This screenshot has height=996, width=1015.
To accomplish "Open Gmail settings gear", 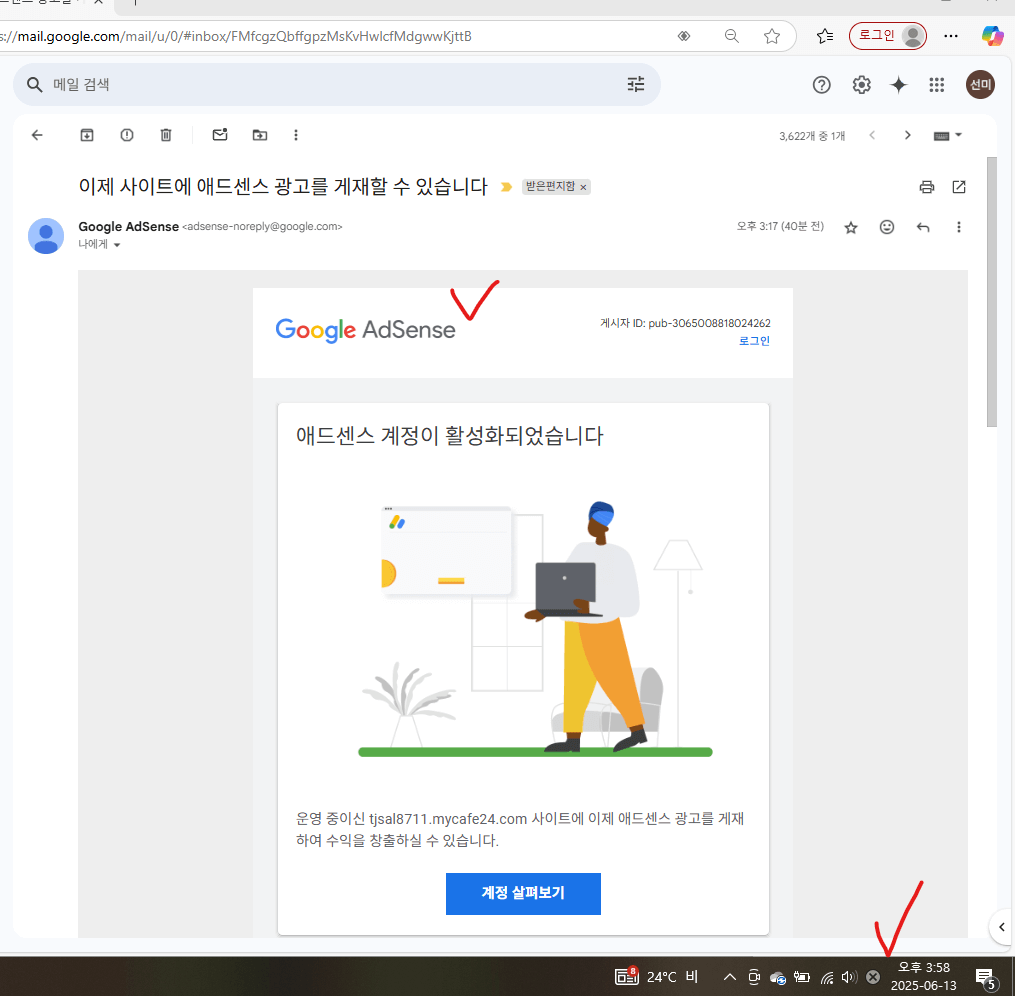I will tap(862, 85).
